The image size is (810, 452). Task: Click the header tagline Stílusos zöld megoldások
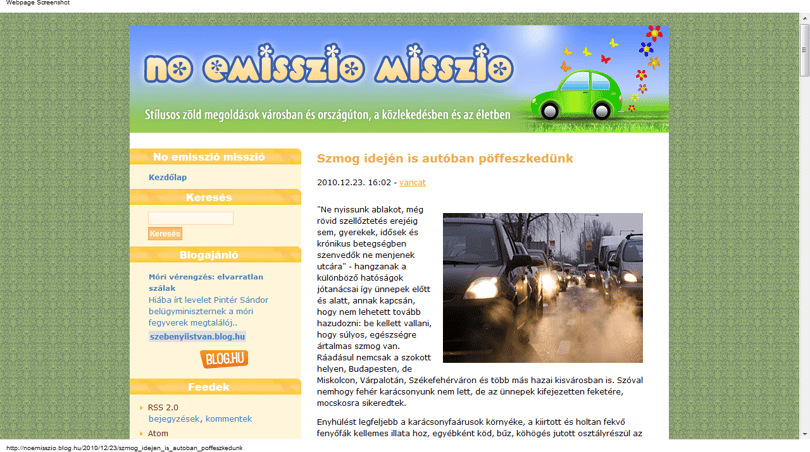coord(328,114)
